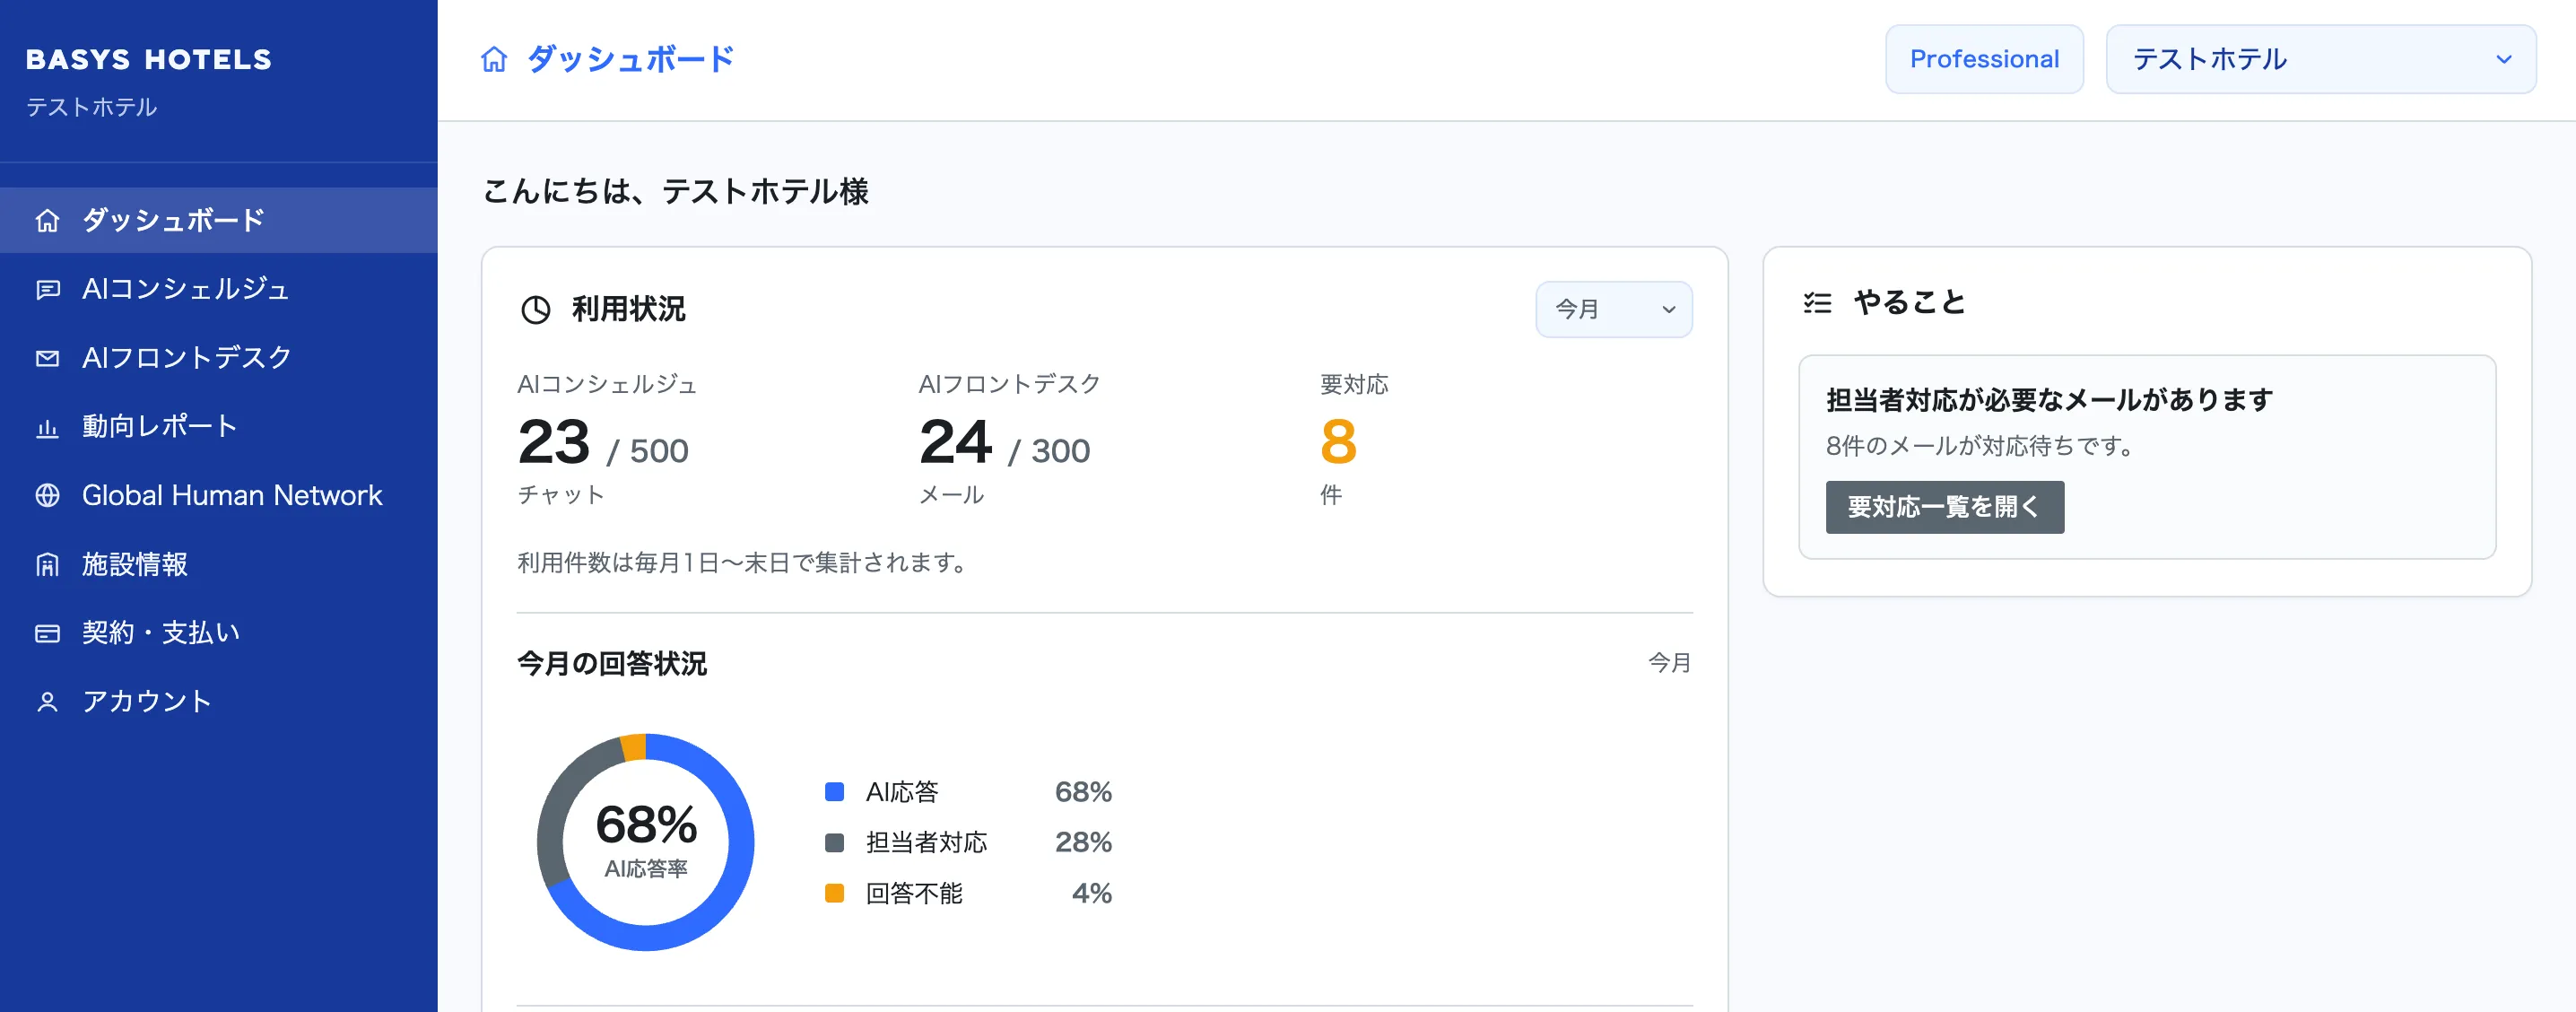Click the AIコンシェルジュ chat count 23
This screenshot has height=1012, width=2576.
tap(554, 442)
